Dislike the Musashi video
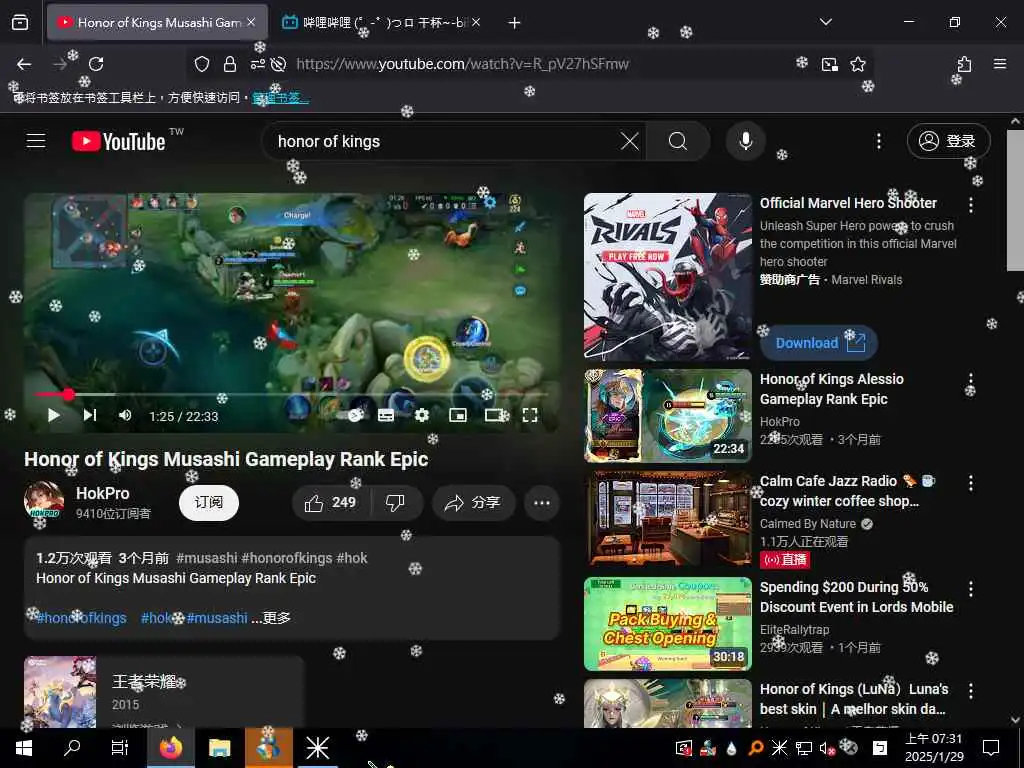Screen dimensions: 1024x768 click(395, 503)
